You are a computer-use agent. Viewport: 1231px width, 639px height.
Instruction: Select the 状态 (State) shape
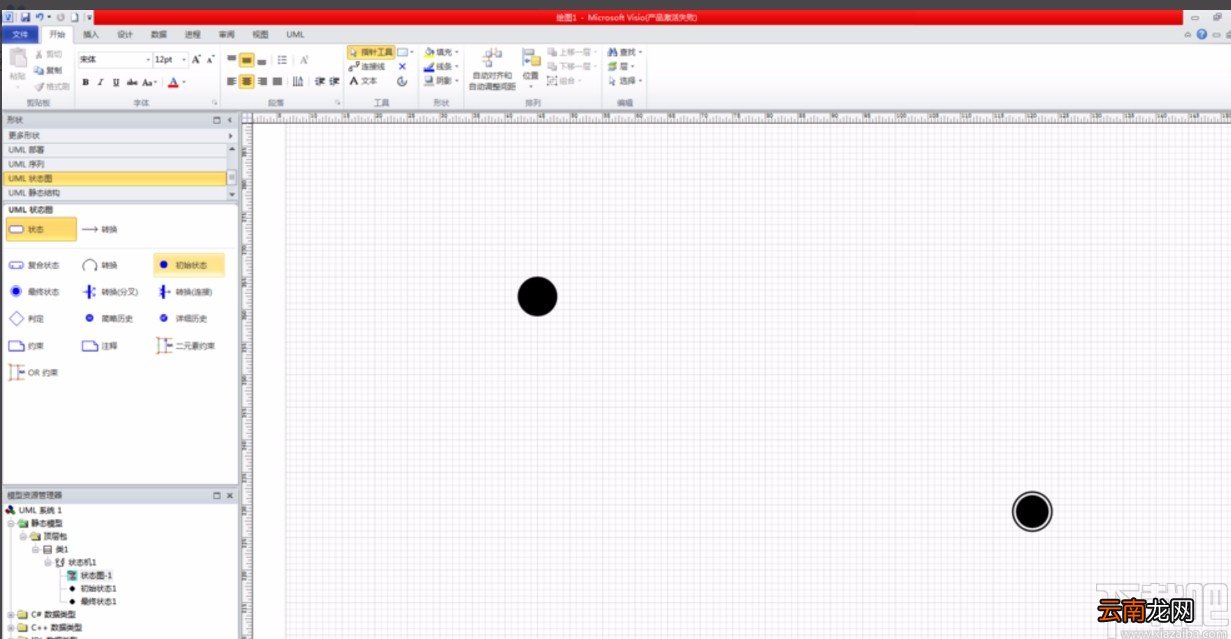40,229
